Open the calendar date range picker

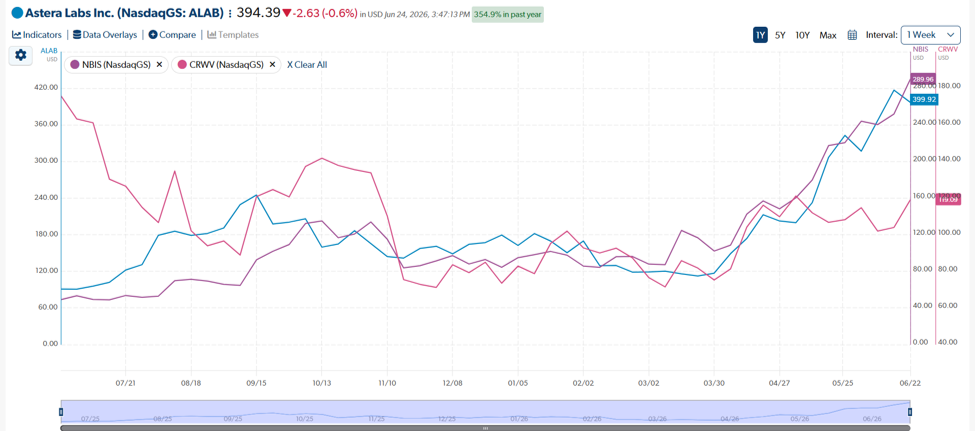click(x=853, y=35)
